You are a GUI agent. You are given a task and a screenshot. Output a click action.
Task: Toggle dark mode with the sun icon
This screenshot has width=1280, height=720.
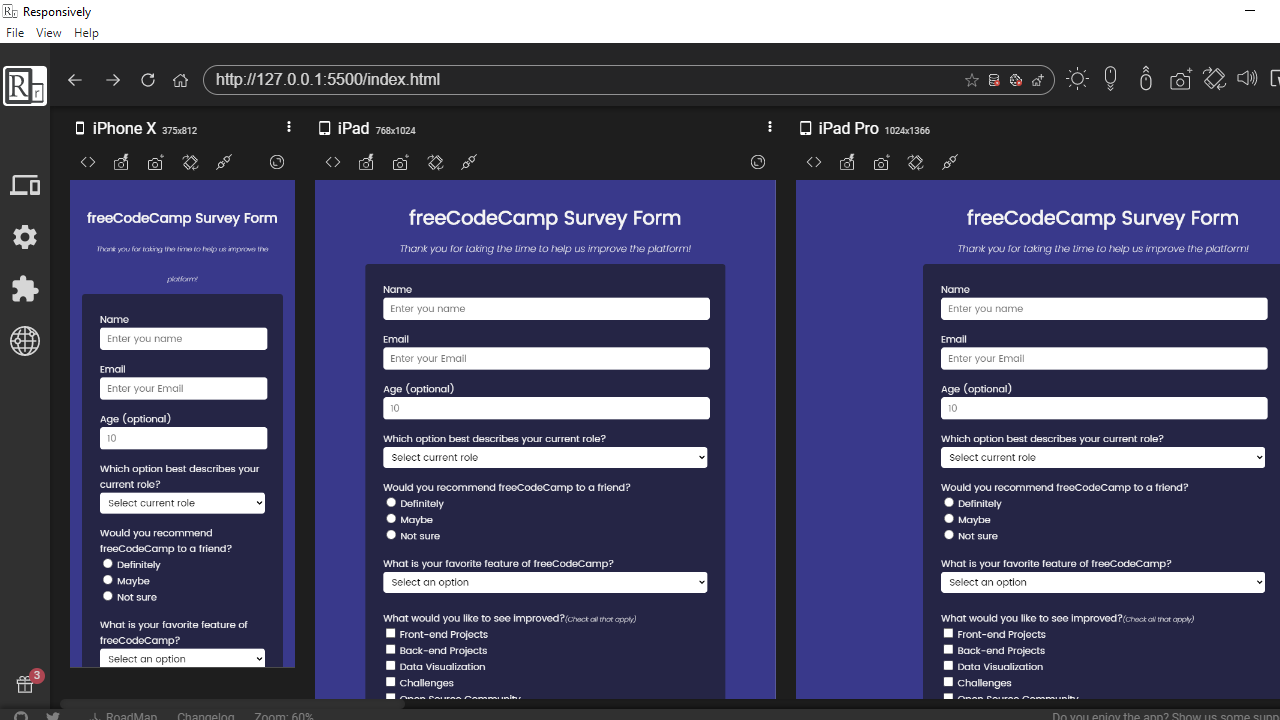coord(1077,77)
